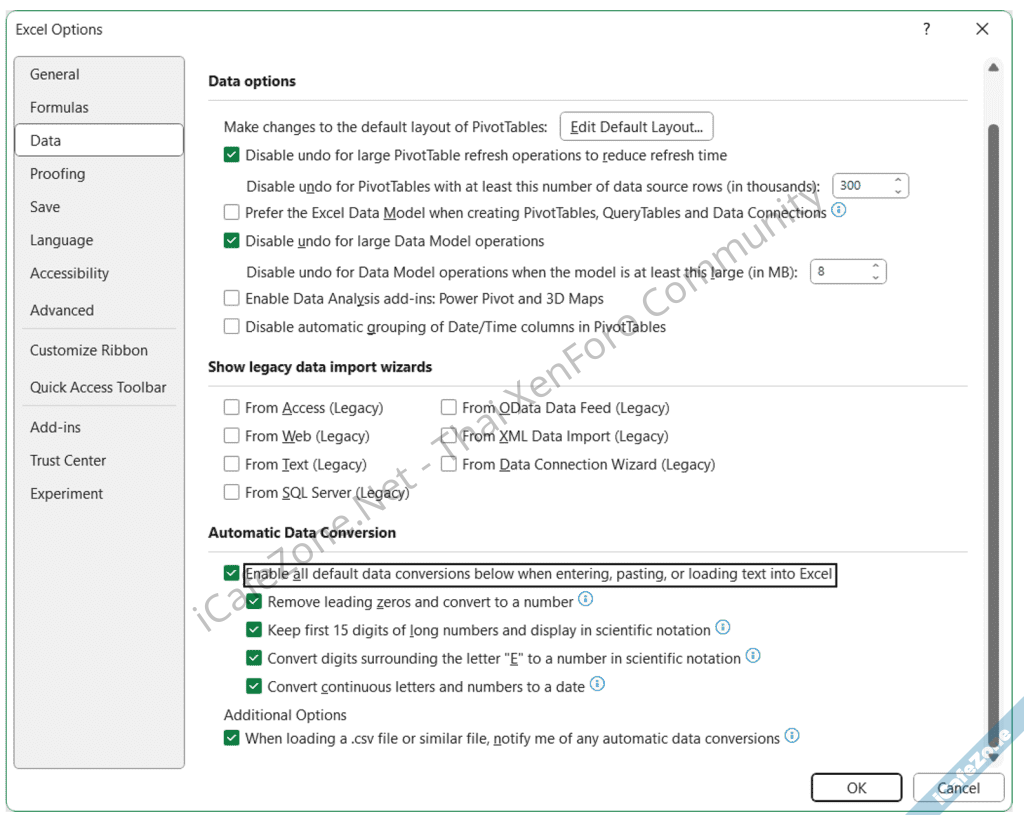
Task: Toggle Disable undo for large PivotTable refresh
Action: tap(232, 155)
